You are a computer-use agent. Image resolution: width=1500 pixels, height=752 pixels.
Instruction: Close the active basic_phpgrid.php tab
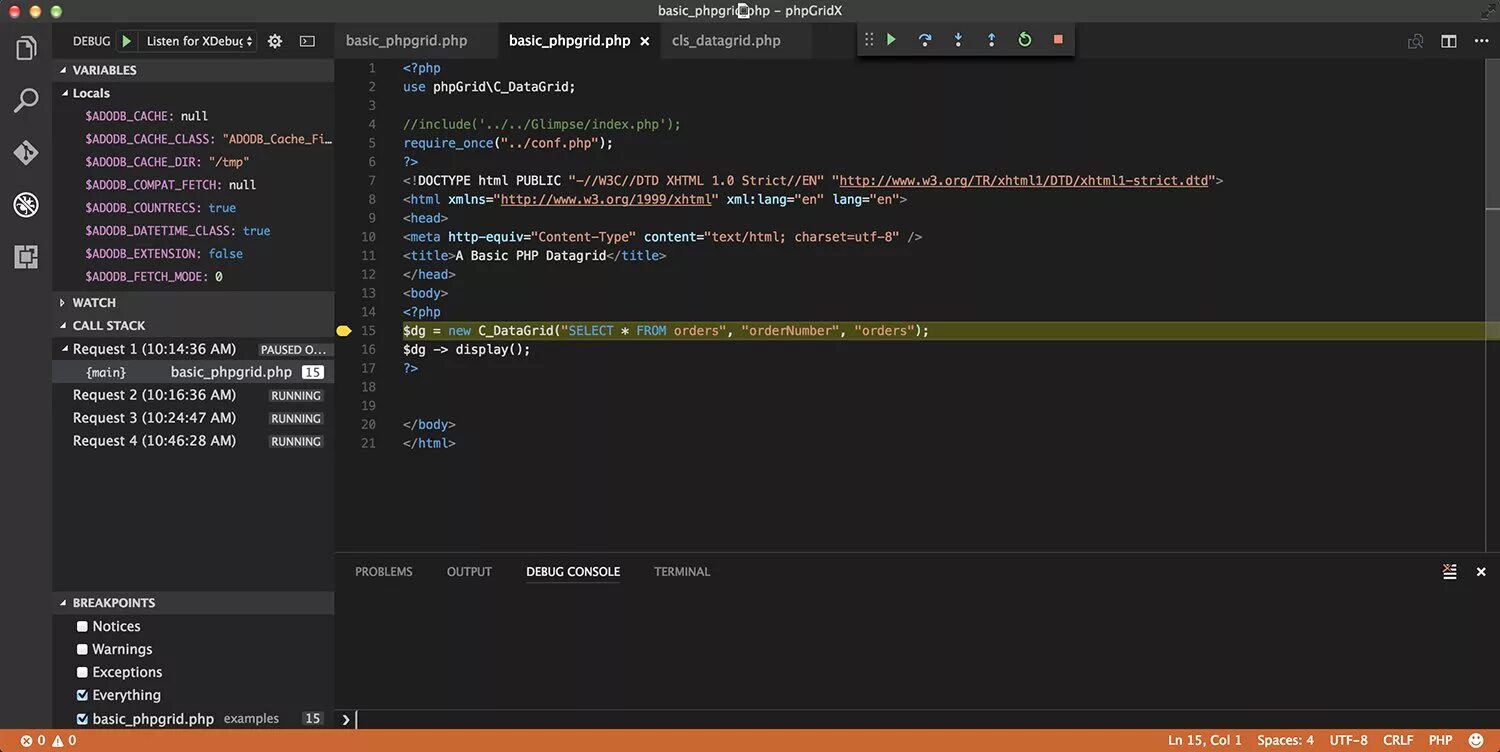(x=645, y=41)
